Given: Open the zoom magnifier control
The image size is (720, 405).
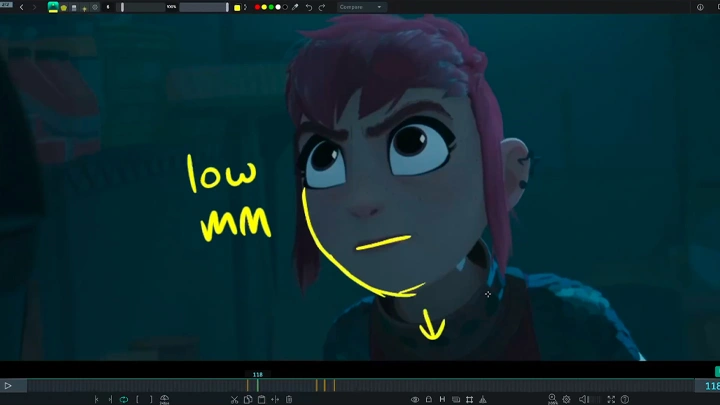Looking at the screenshot, I should (551, 398).
